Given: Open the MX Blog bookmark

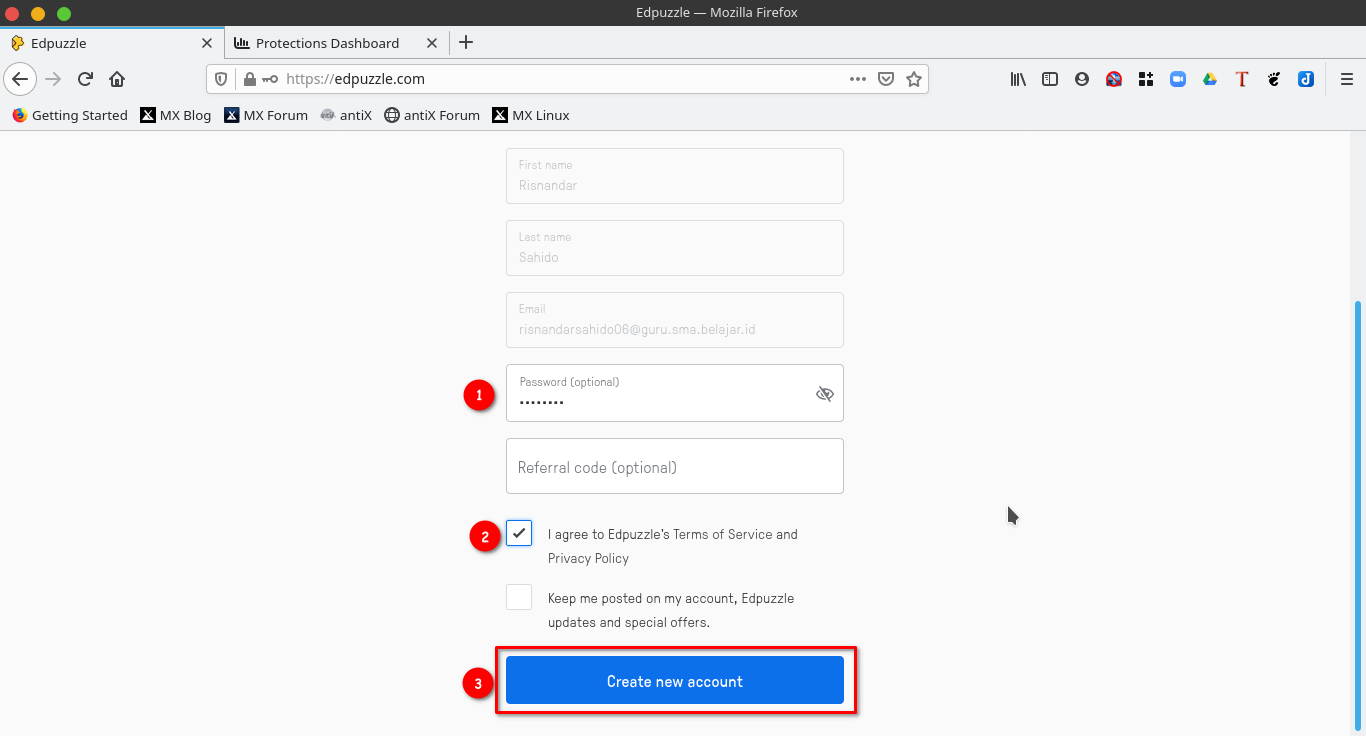Looking at the screenshot, I should click(x=176, y=115).
